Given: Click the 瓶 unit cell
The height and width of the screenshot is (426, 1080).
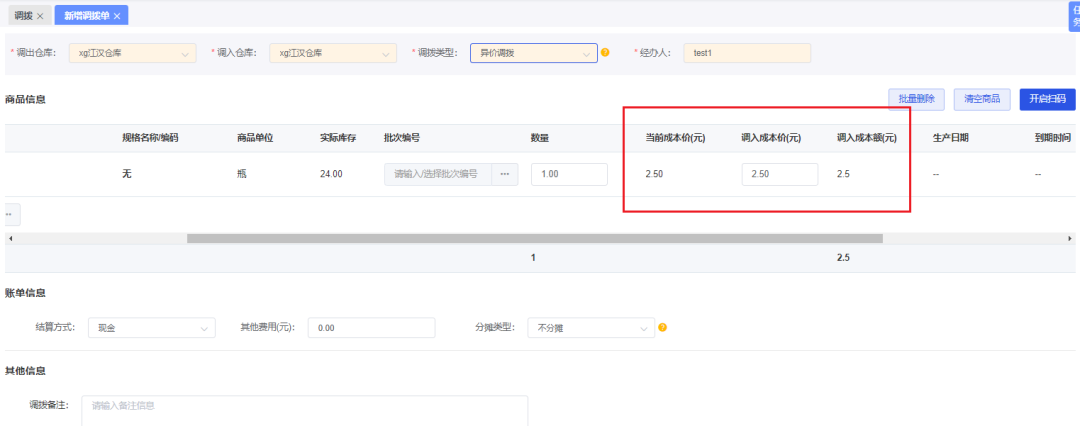Looking at the screenshot, I should (242, 174).
